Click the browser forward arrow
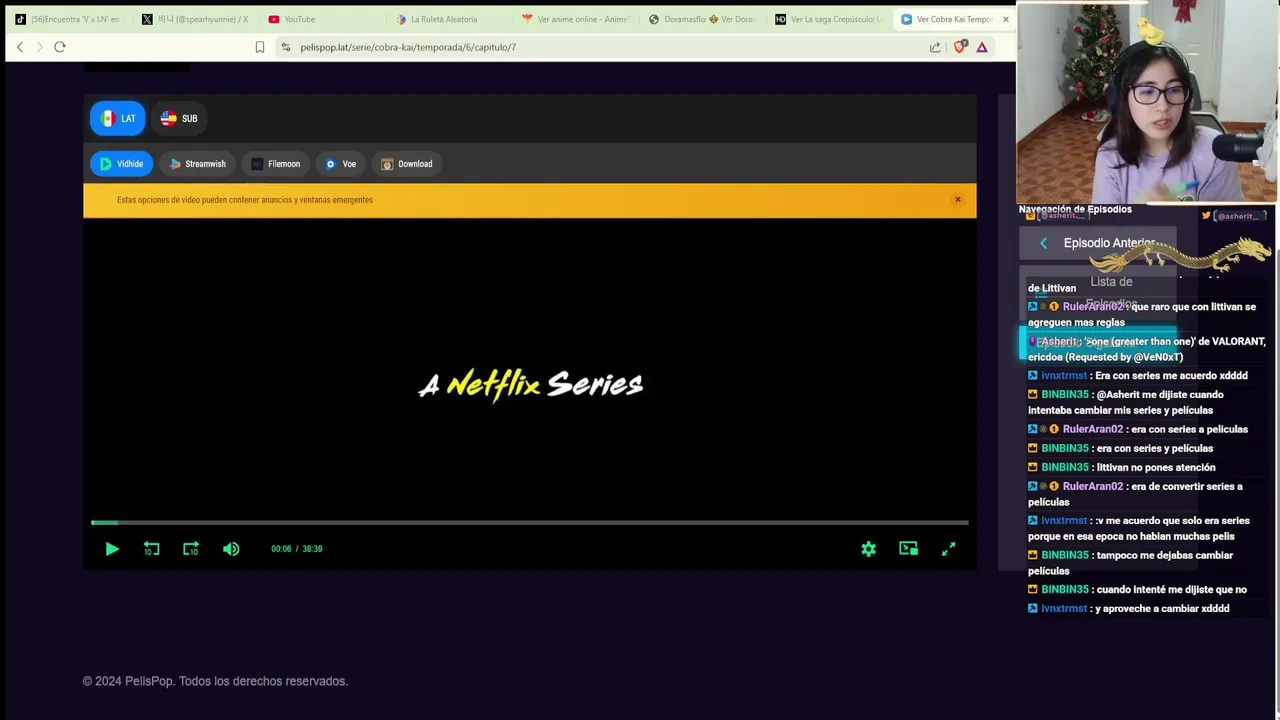 point(40,47)
